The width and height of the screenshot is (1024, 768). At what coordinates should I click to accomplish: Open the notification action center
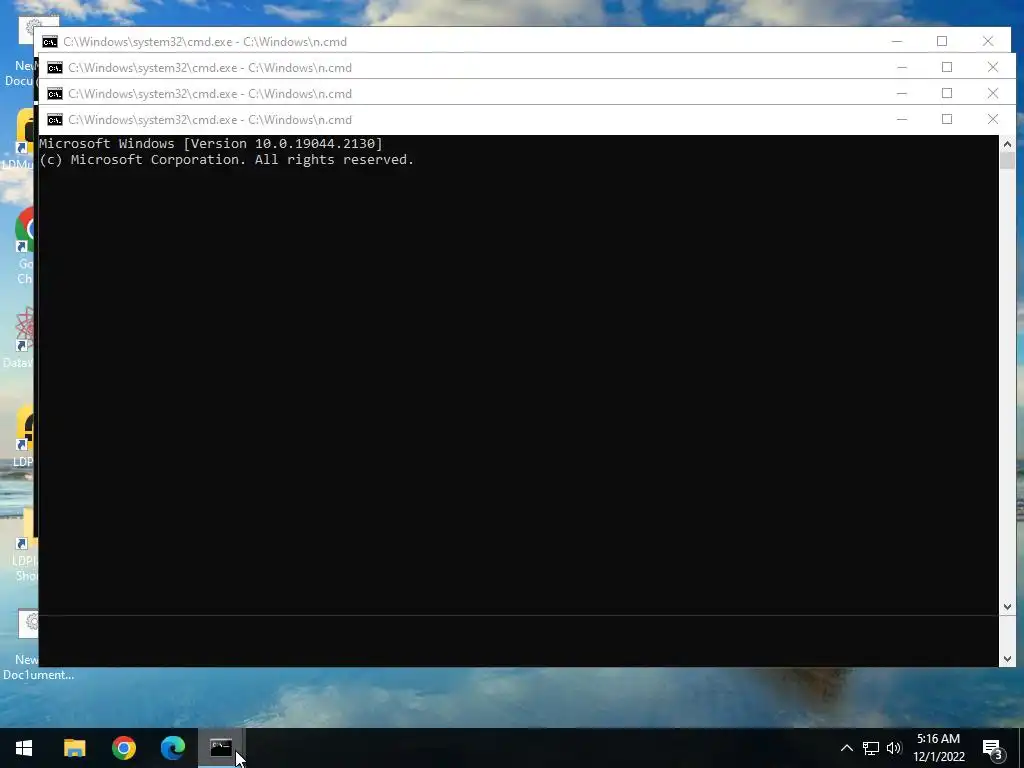(992, 748)
